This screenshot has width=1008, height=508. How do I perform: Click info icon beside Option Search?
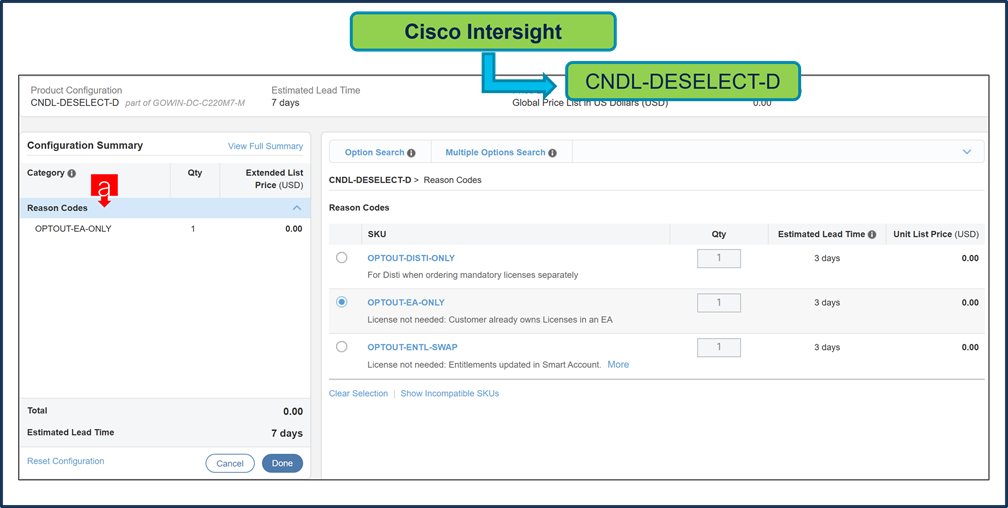pos(411,153)
